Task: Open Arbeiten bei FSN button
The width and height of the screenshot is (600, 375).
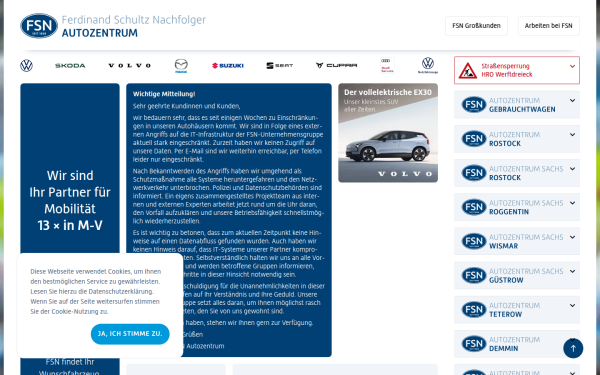Action: coord(548,26)
